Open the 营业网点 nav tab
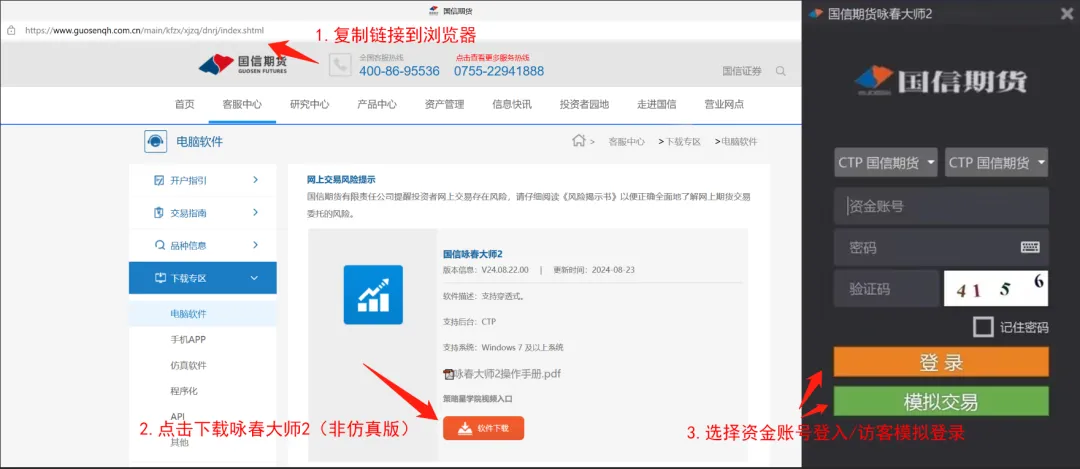This screenshot has height=469, width=1080. pyautogui.click(x=724, y=105)
